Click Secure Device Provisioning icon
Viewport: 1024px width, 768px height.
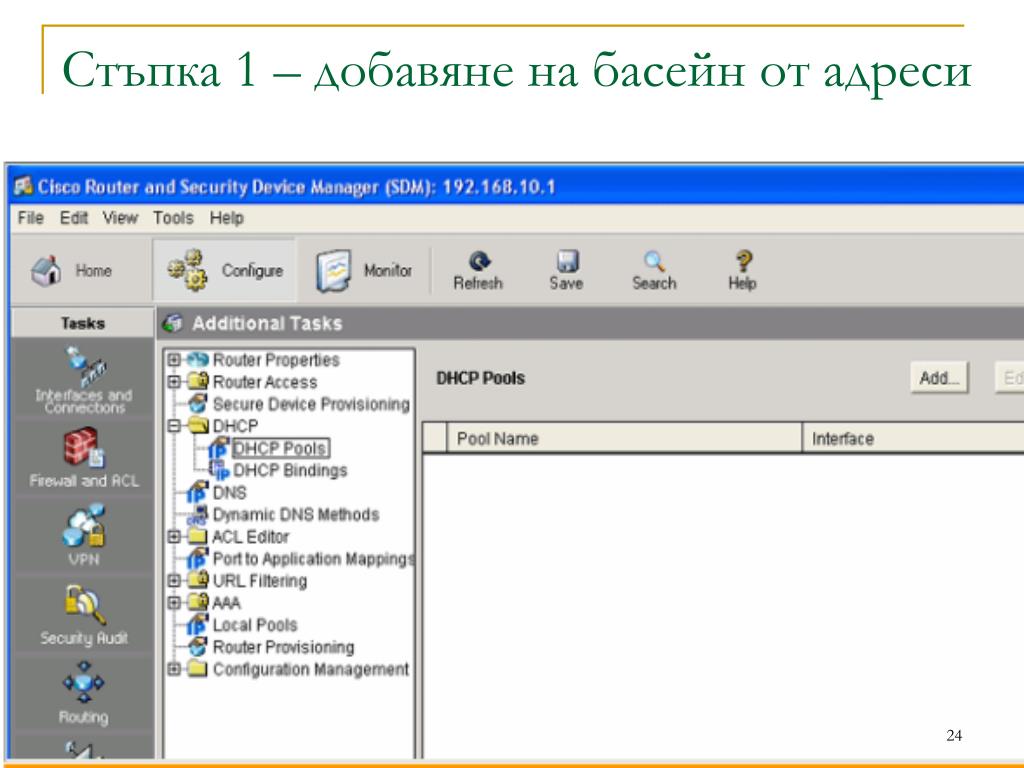point(197,404)
